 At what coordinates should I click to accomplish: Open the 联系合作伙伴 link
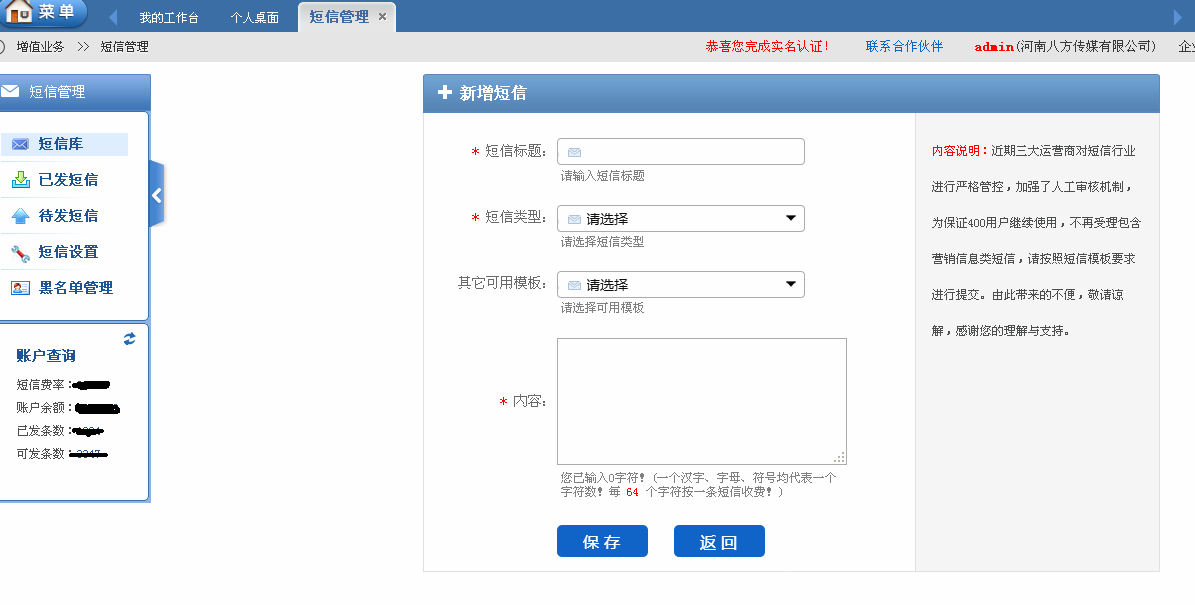tap(904, 46)
